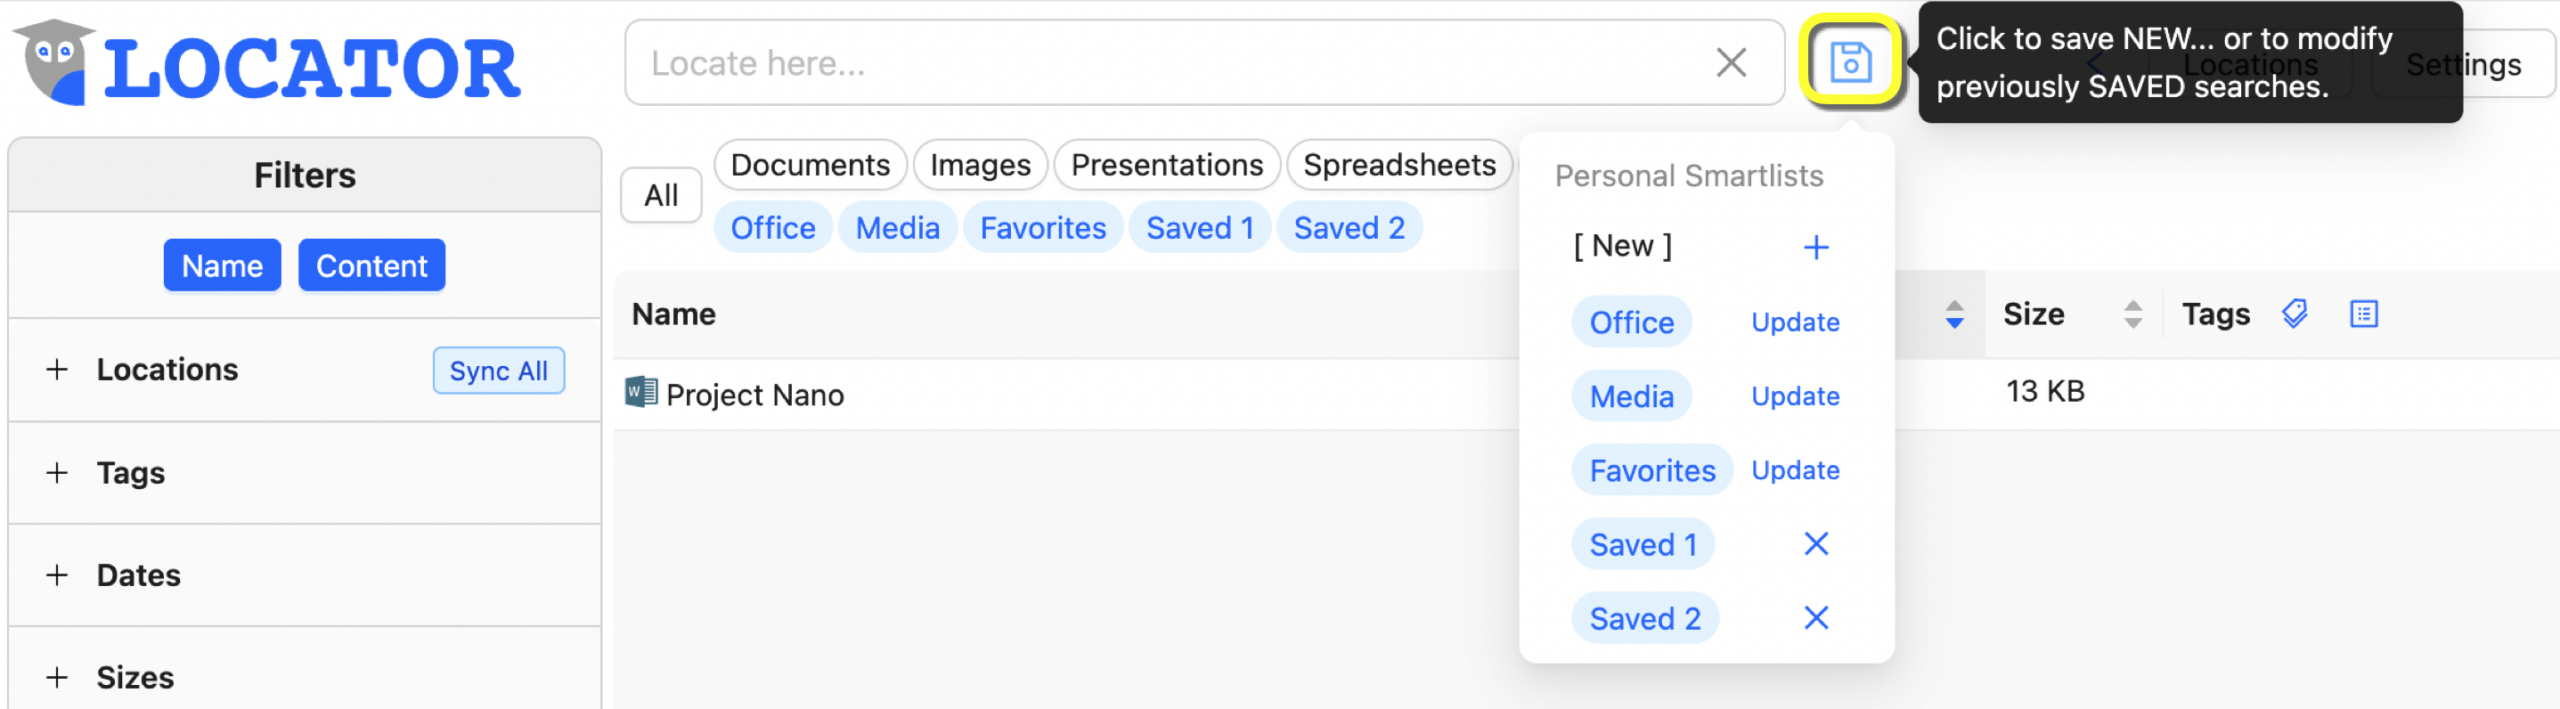Click the tag icon beside the Tags column
Viewport: 2560px width, 709px height.
(2294, 313)
